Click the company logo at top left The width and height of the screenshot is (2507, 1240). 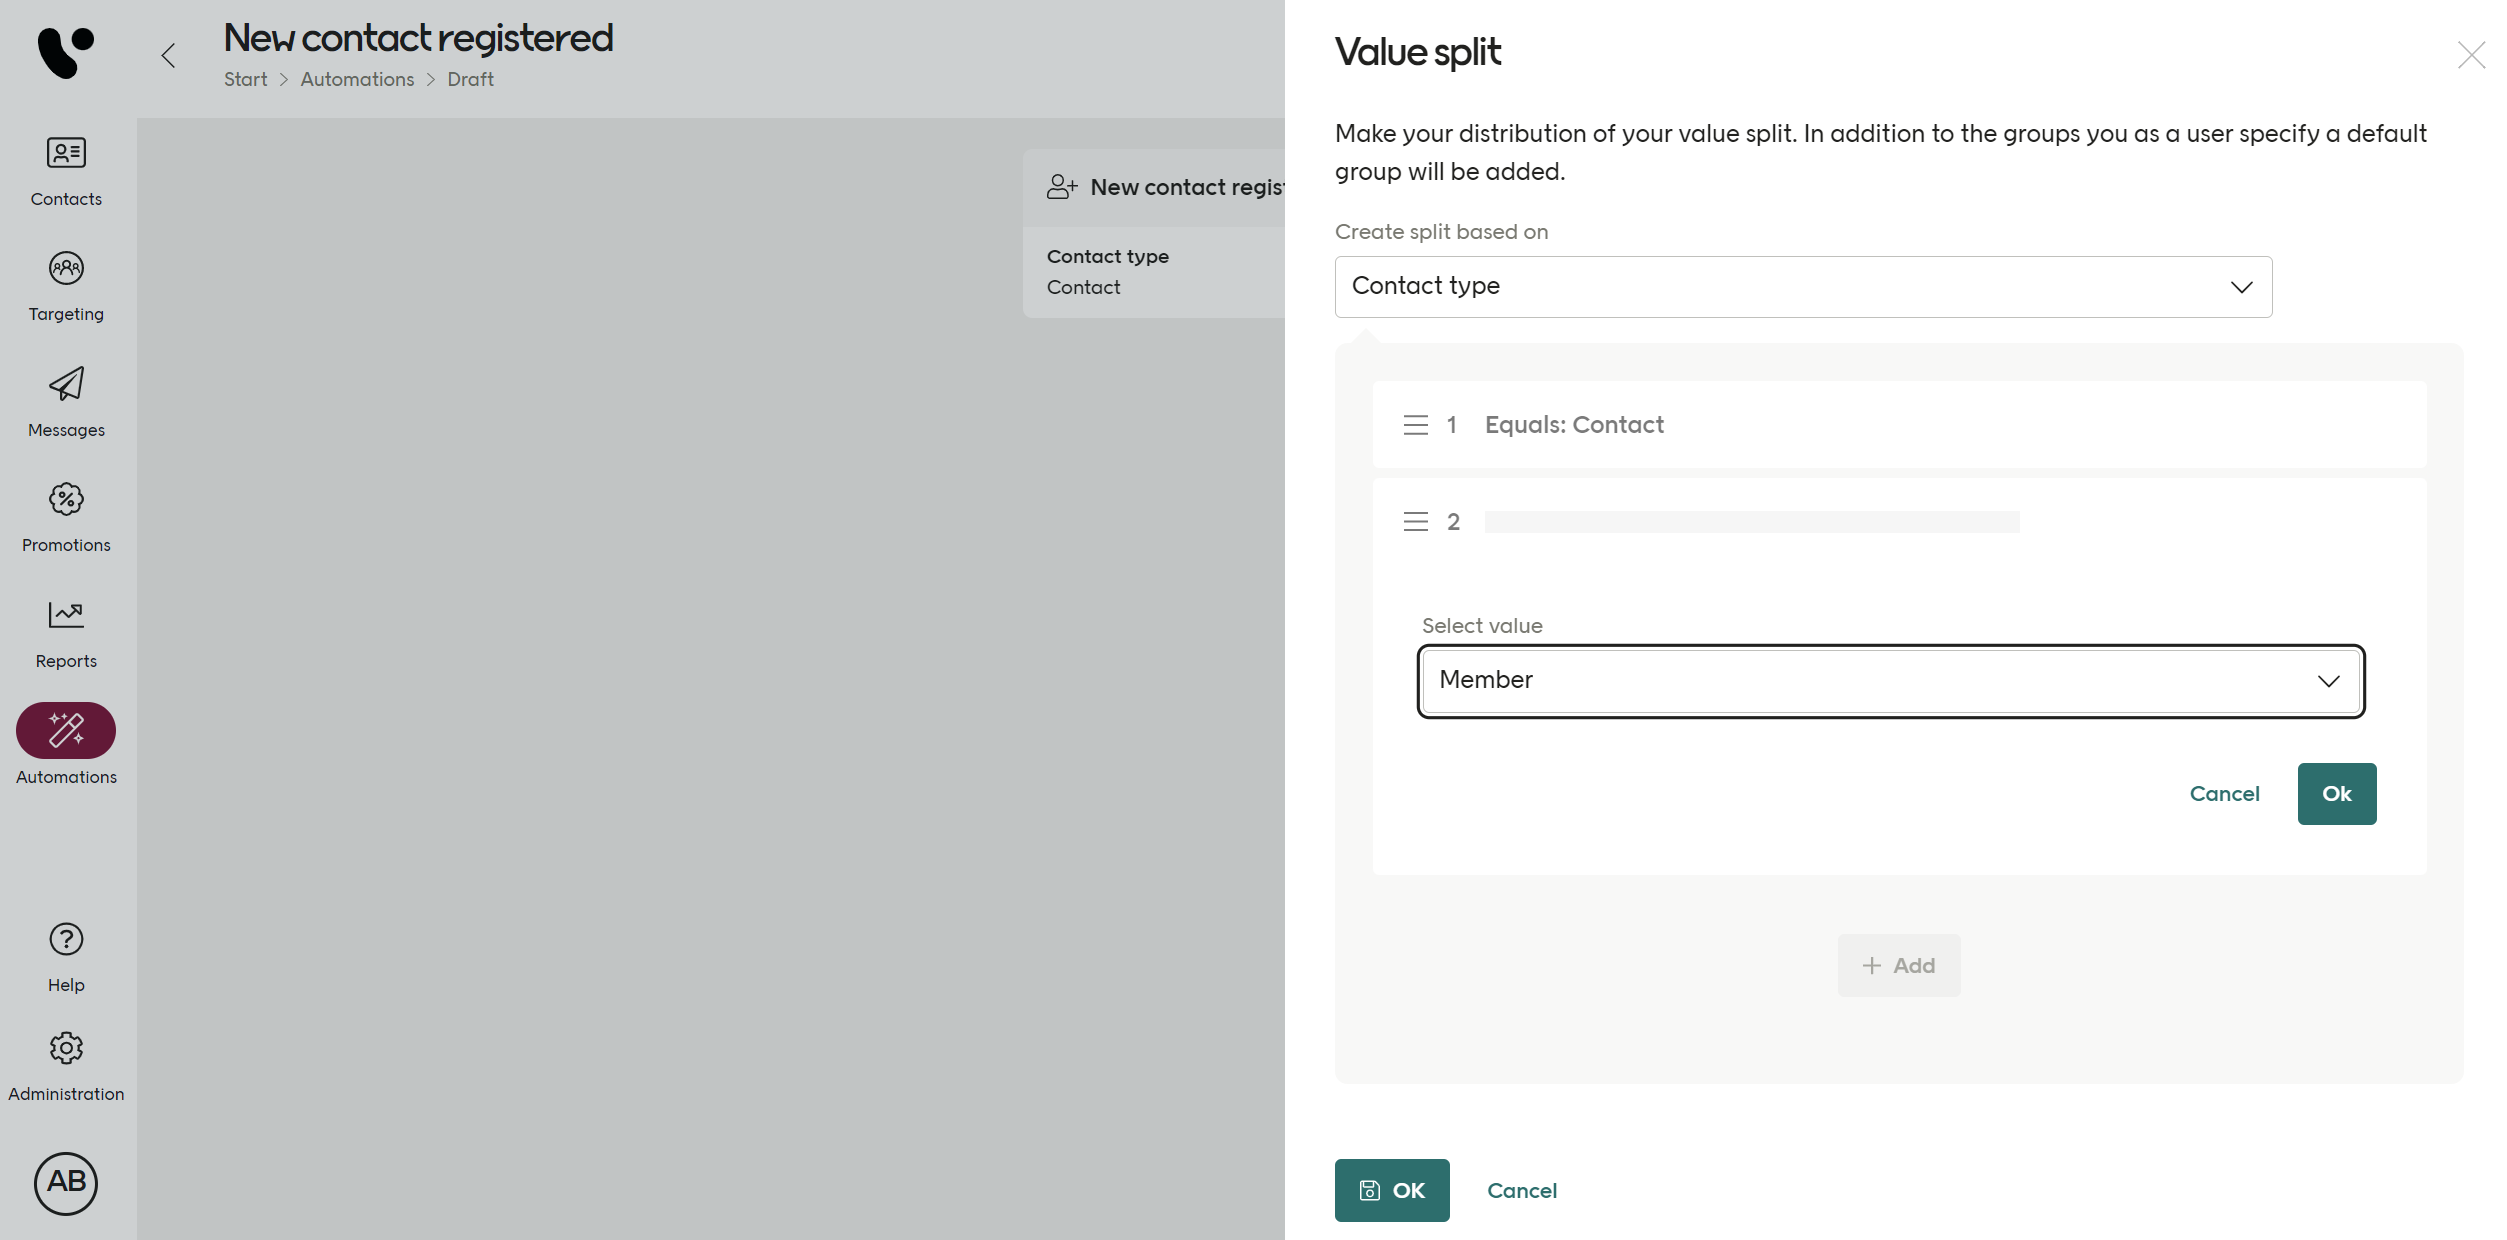pos(66,52)
